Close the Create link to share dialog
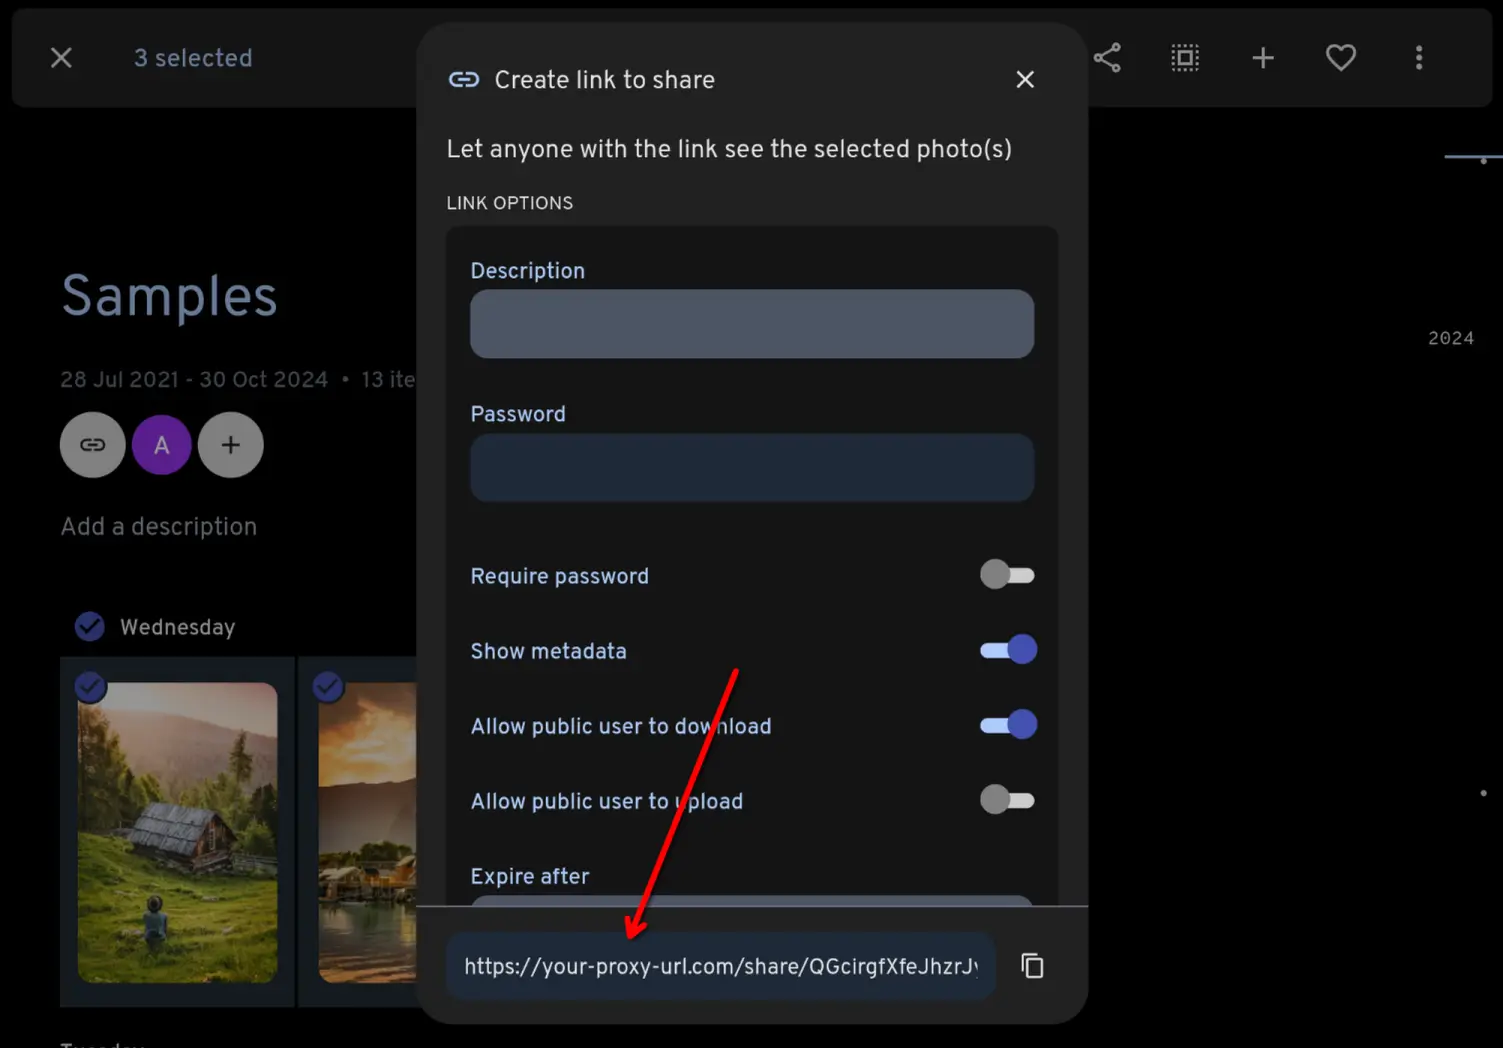Viewport: 1503px width, 1048px height. (1025, 80)
